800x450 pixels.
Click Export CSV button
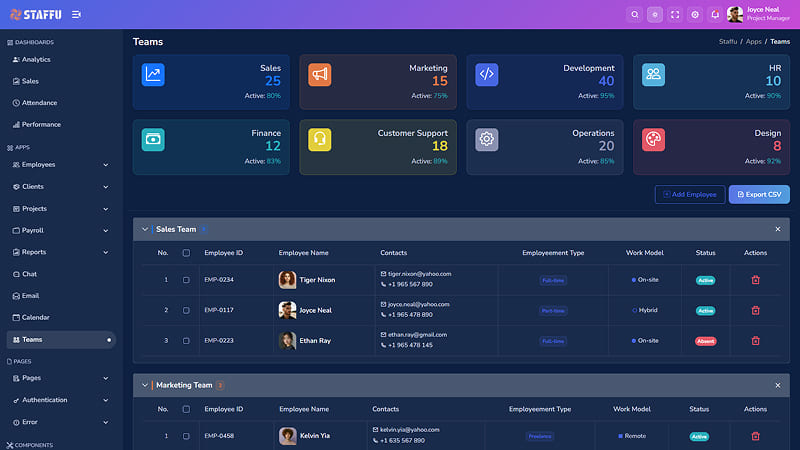point(759,194)
